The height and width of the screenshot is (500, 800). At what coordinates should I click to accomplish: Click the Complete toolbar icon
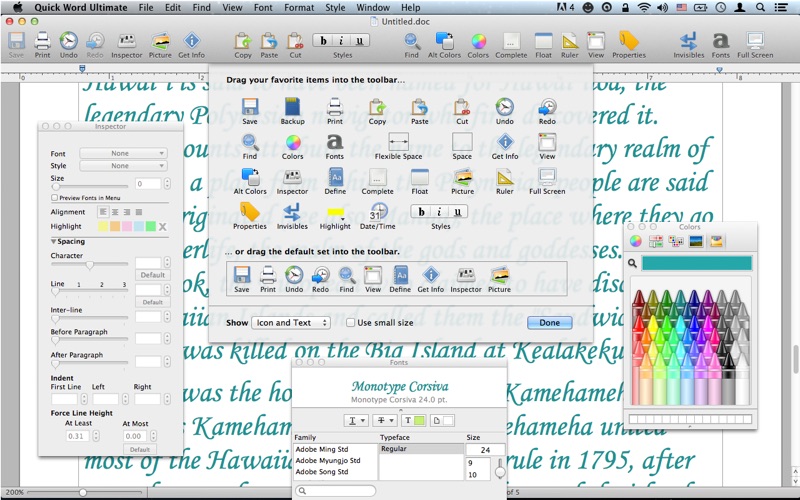coord(511,41)
